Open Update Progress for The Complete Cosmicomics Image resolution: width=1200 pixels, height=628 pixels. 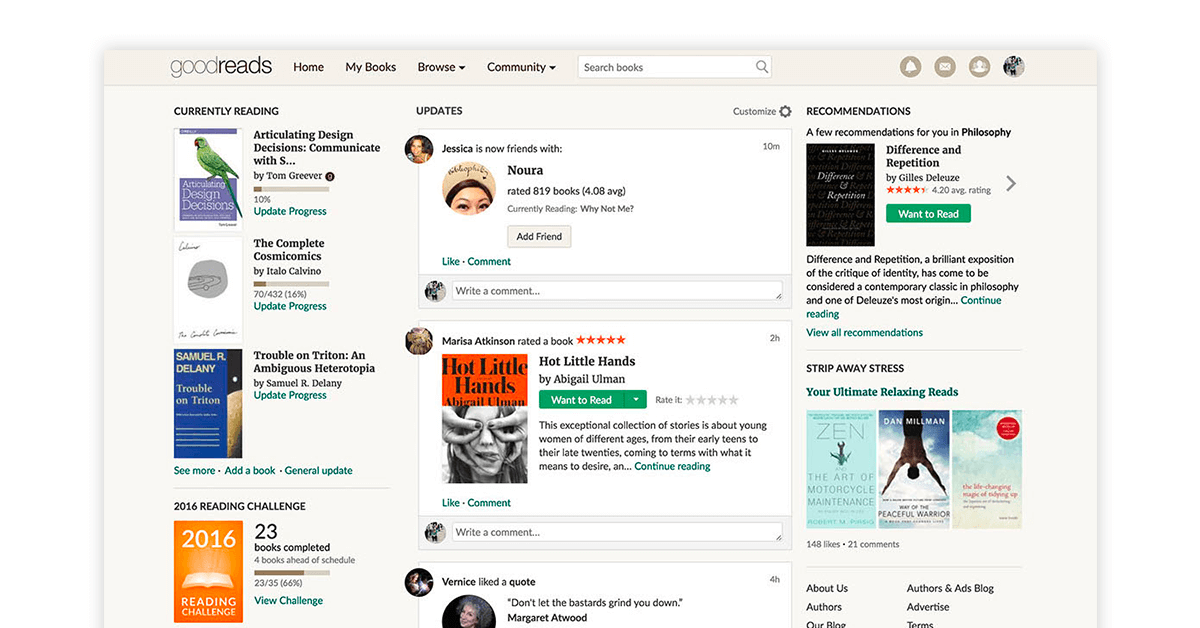pyautogui.click(x=290, y=306)
